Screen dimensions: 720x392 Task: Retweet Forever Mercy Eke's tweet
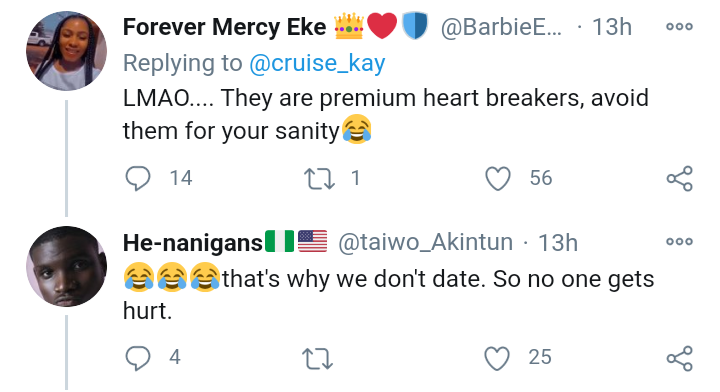(x=319, y=178)
